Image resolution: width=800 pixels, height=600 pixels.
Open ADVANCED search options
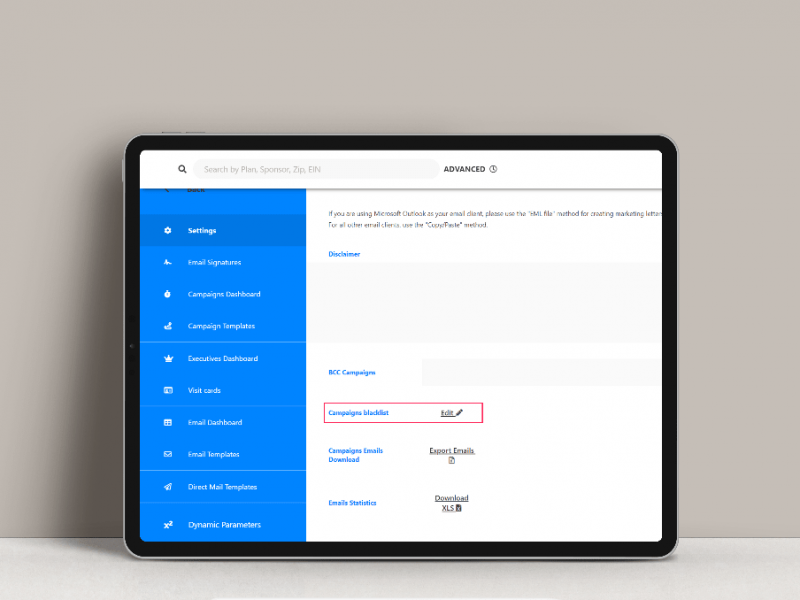pyautogui.click(x=464, y=170)
